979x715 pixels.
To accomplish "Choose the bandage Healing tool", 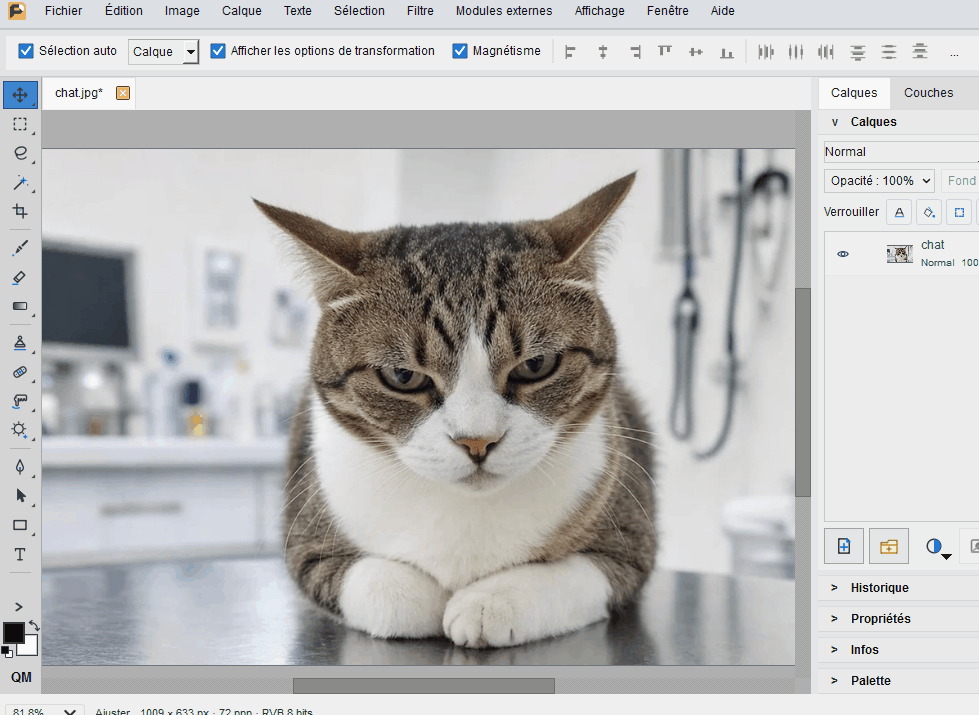I will tap(20, 372).
